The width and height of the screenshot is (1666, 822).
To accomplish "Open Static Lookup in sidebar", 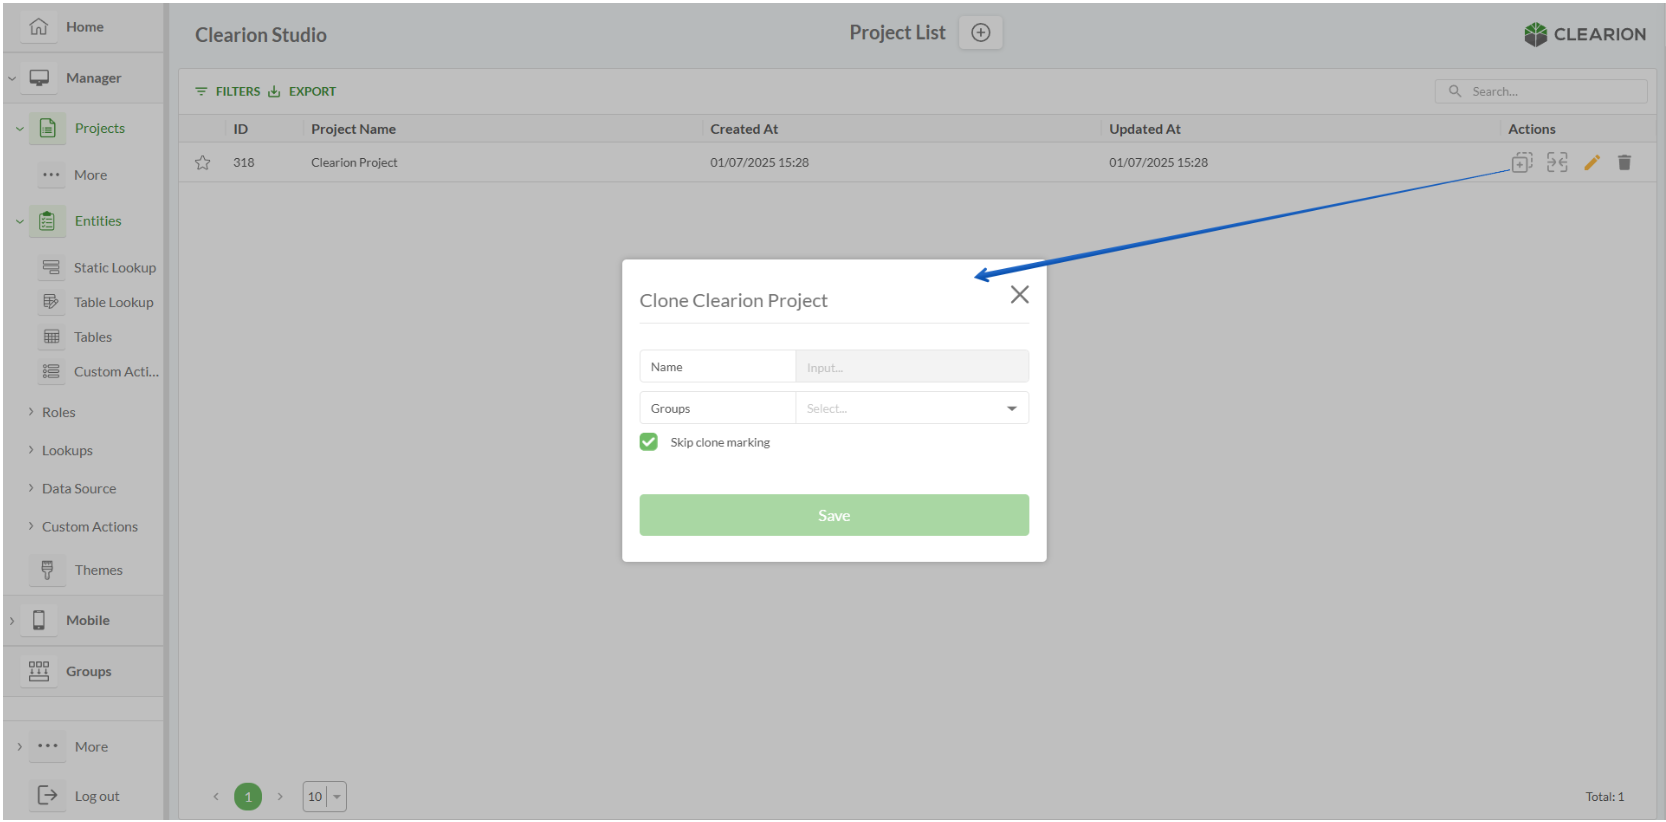I will [114, 268].
